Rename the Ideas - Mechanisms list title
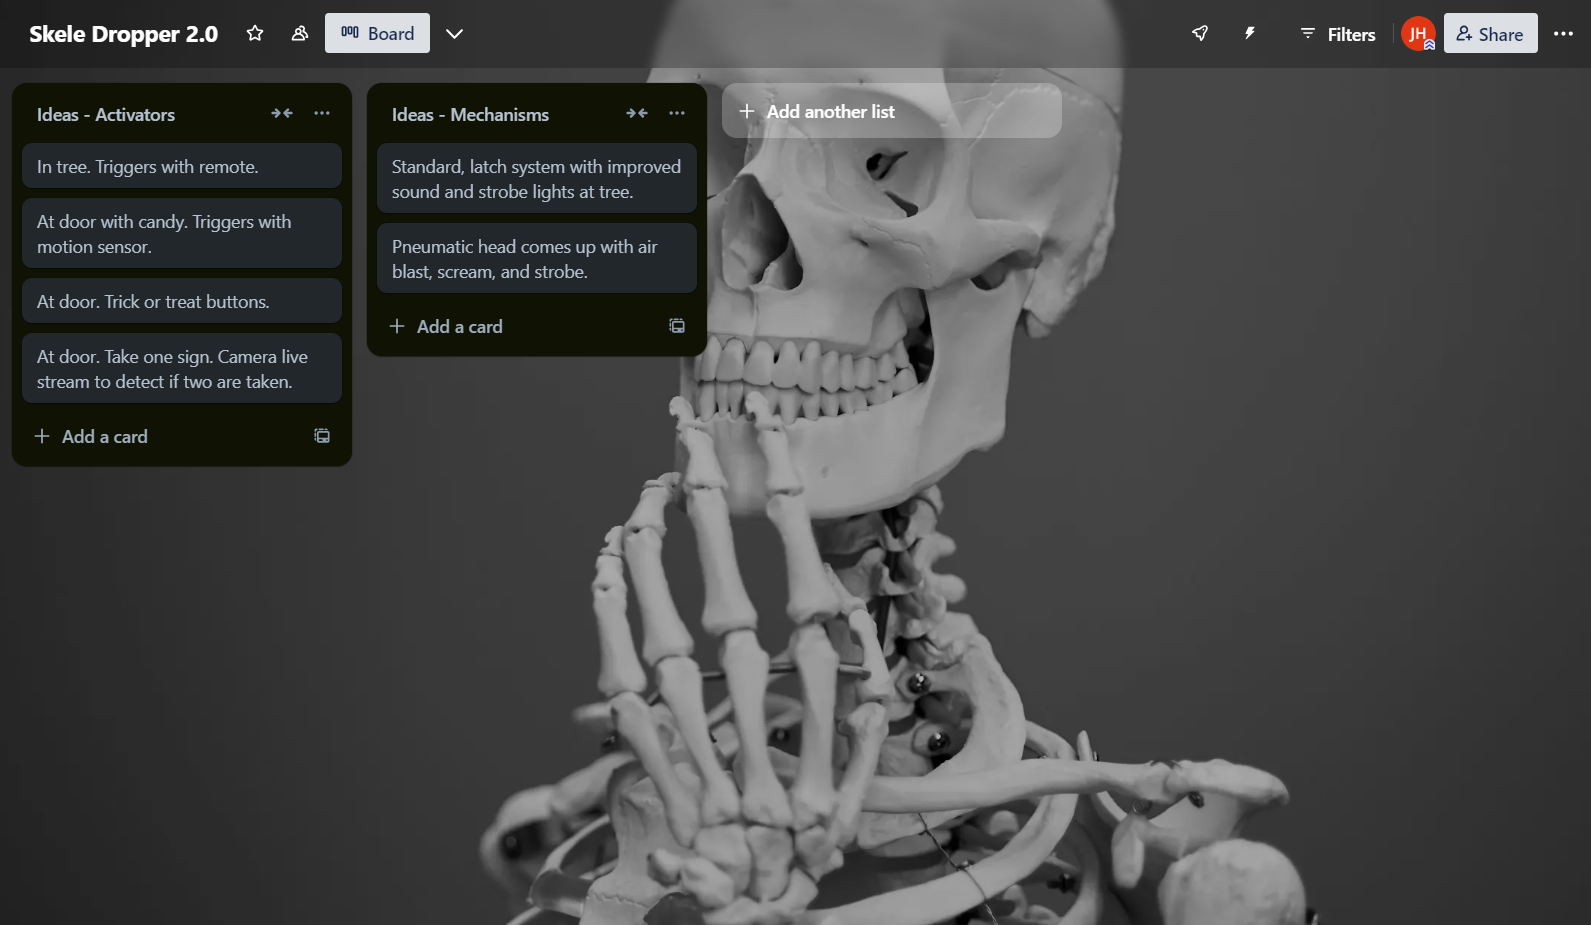1591x925 pixels. [x=470, y=114]
